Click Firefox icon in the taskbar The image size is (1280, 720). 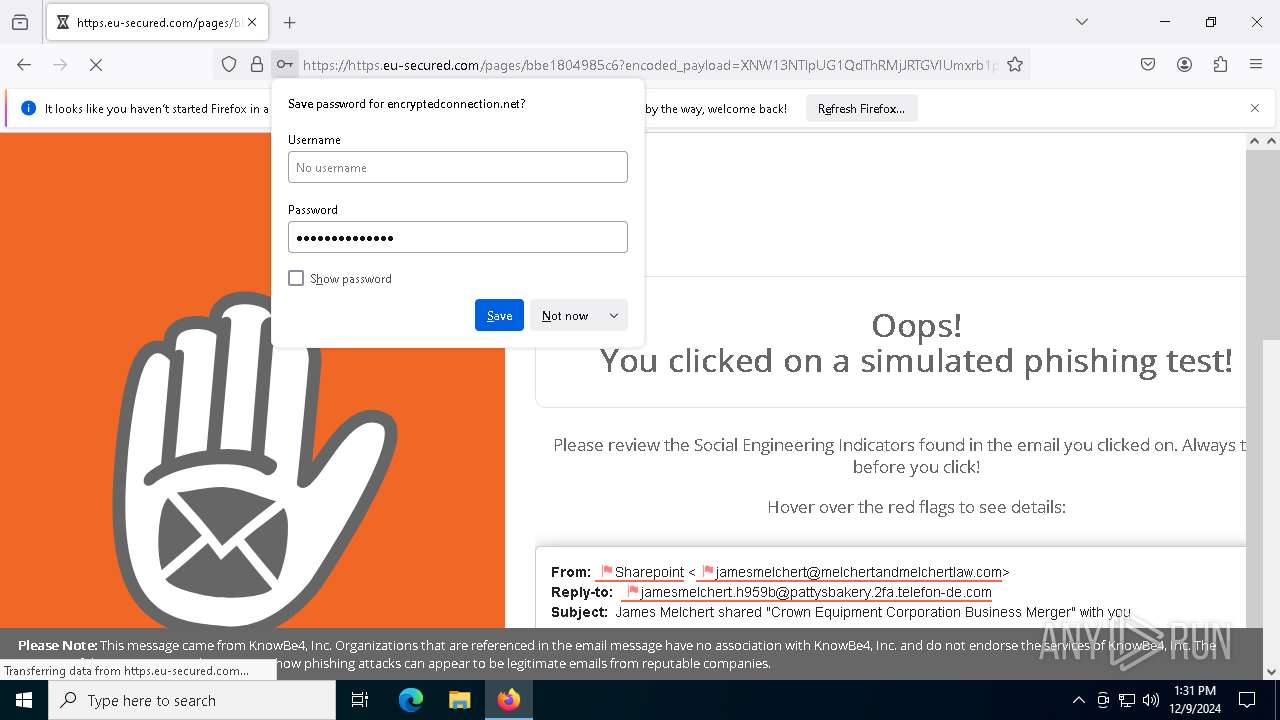coord(509,700)
